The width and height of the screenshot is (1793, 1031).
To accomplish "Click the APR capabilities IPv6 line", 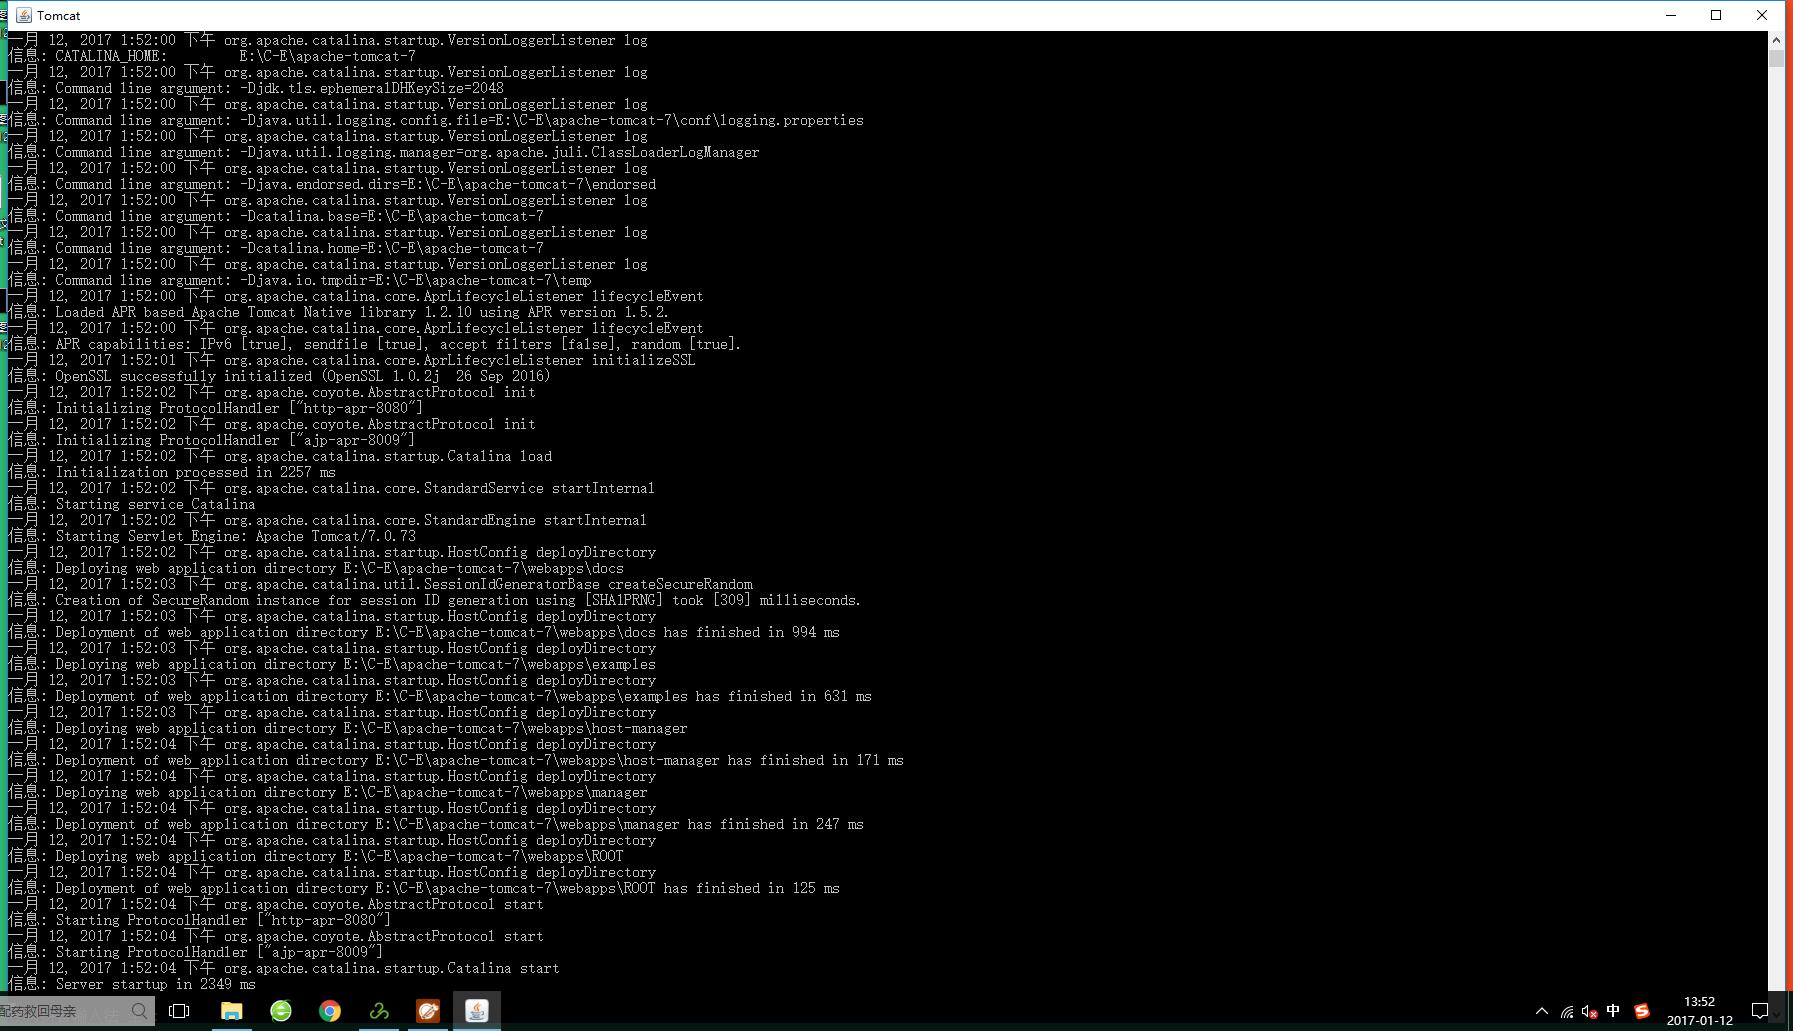I will 375,344.
